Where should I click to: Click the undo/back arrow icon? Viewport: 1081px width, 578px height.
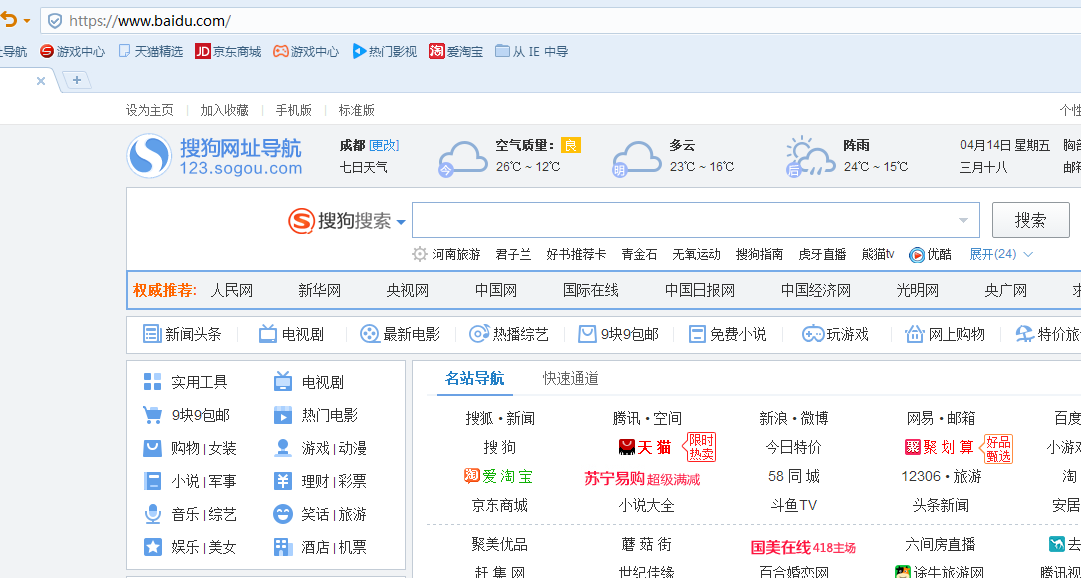[8, 20]
